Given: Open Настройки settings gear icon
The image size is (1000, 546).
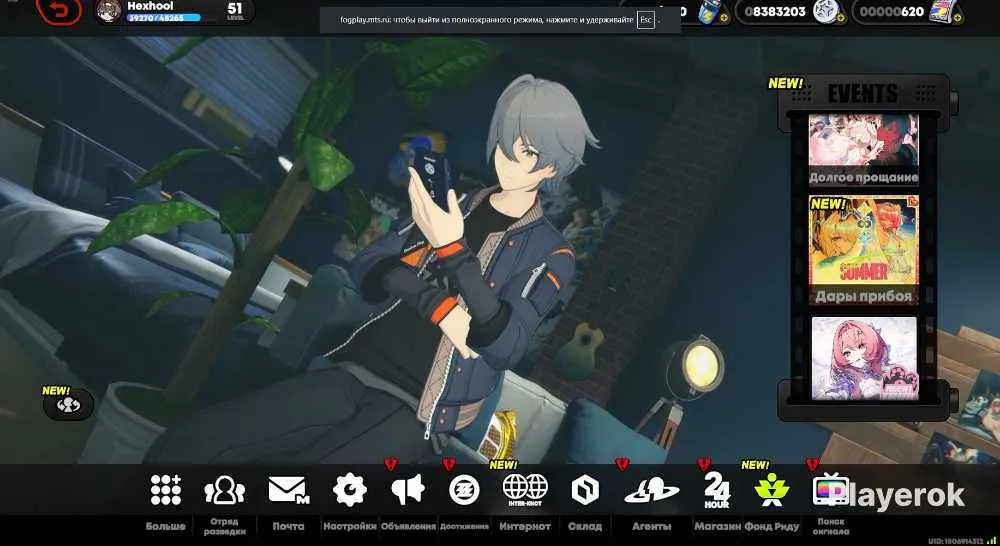Looking at the screenshot, I should [x=349, y=490].
